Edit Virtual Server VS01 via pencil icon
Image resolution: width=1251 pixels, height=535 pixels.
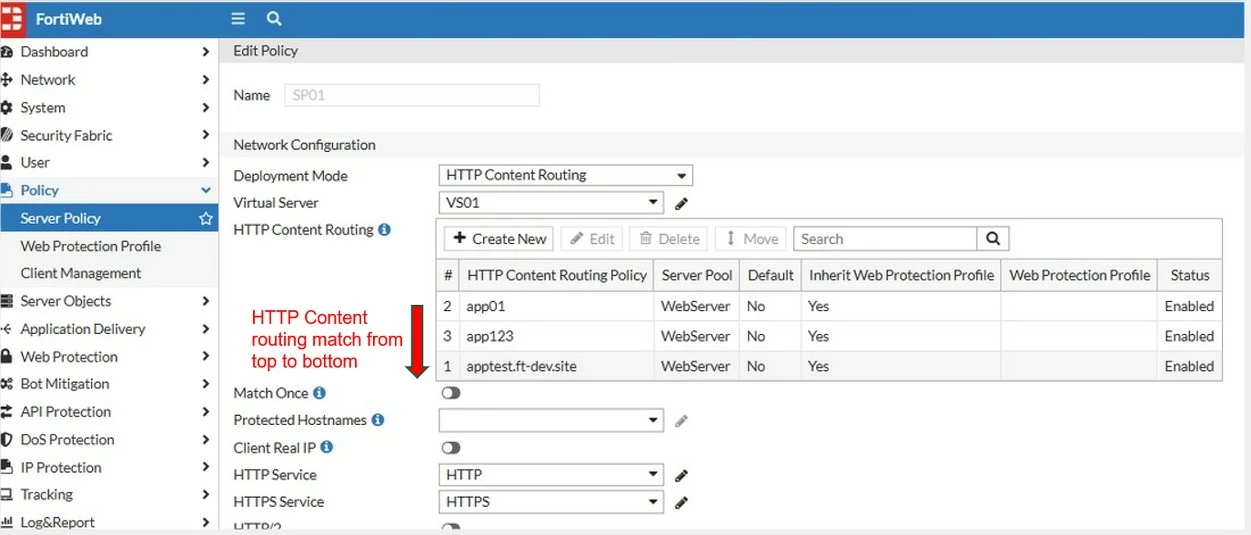coord(681,203)
